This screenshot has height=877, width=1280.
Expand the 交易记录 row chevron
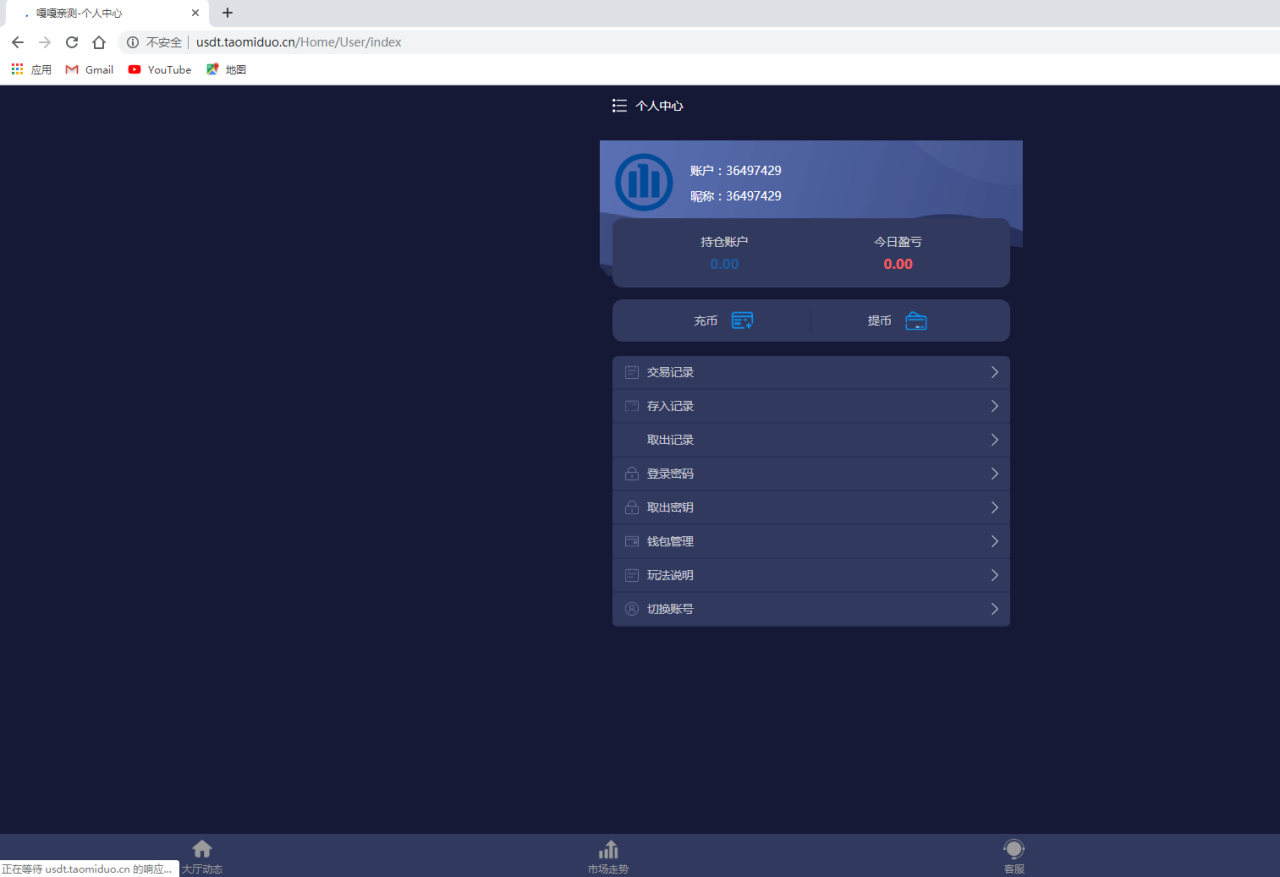(994, 372)
